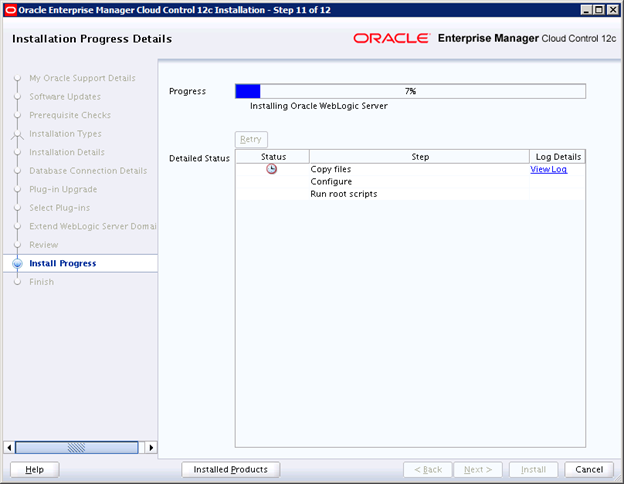Screen dimensions: 624x484
Task: Select the Select Plug-ins step
Action: tap(60, 208)
